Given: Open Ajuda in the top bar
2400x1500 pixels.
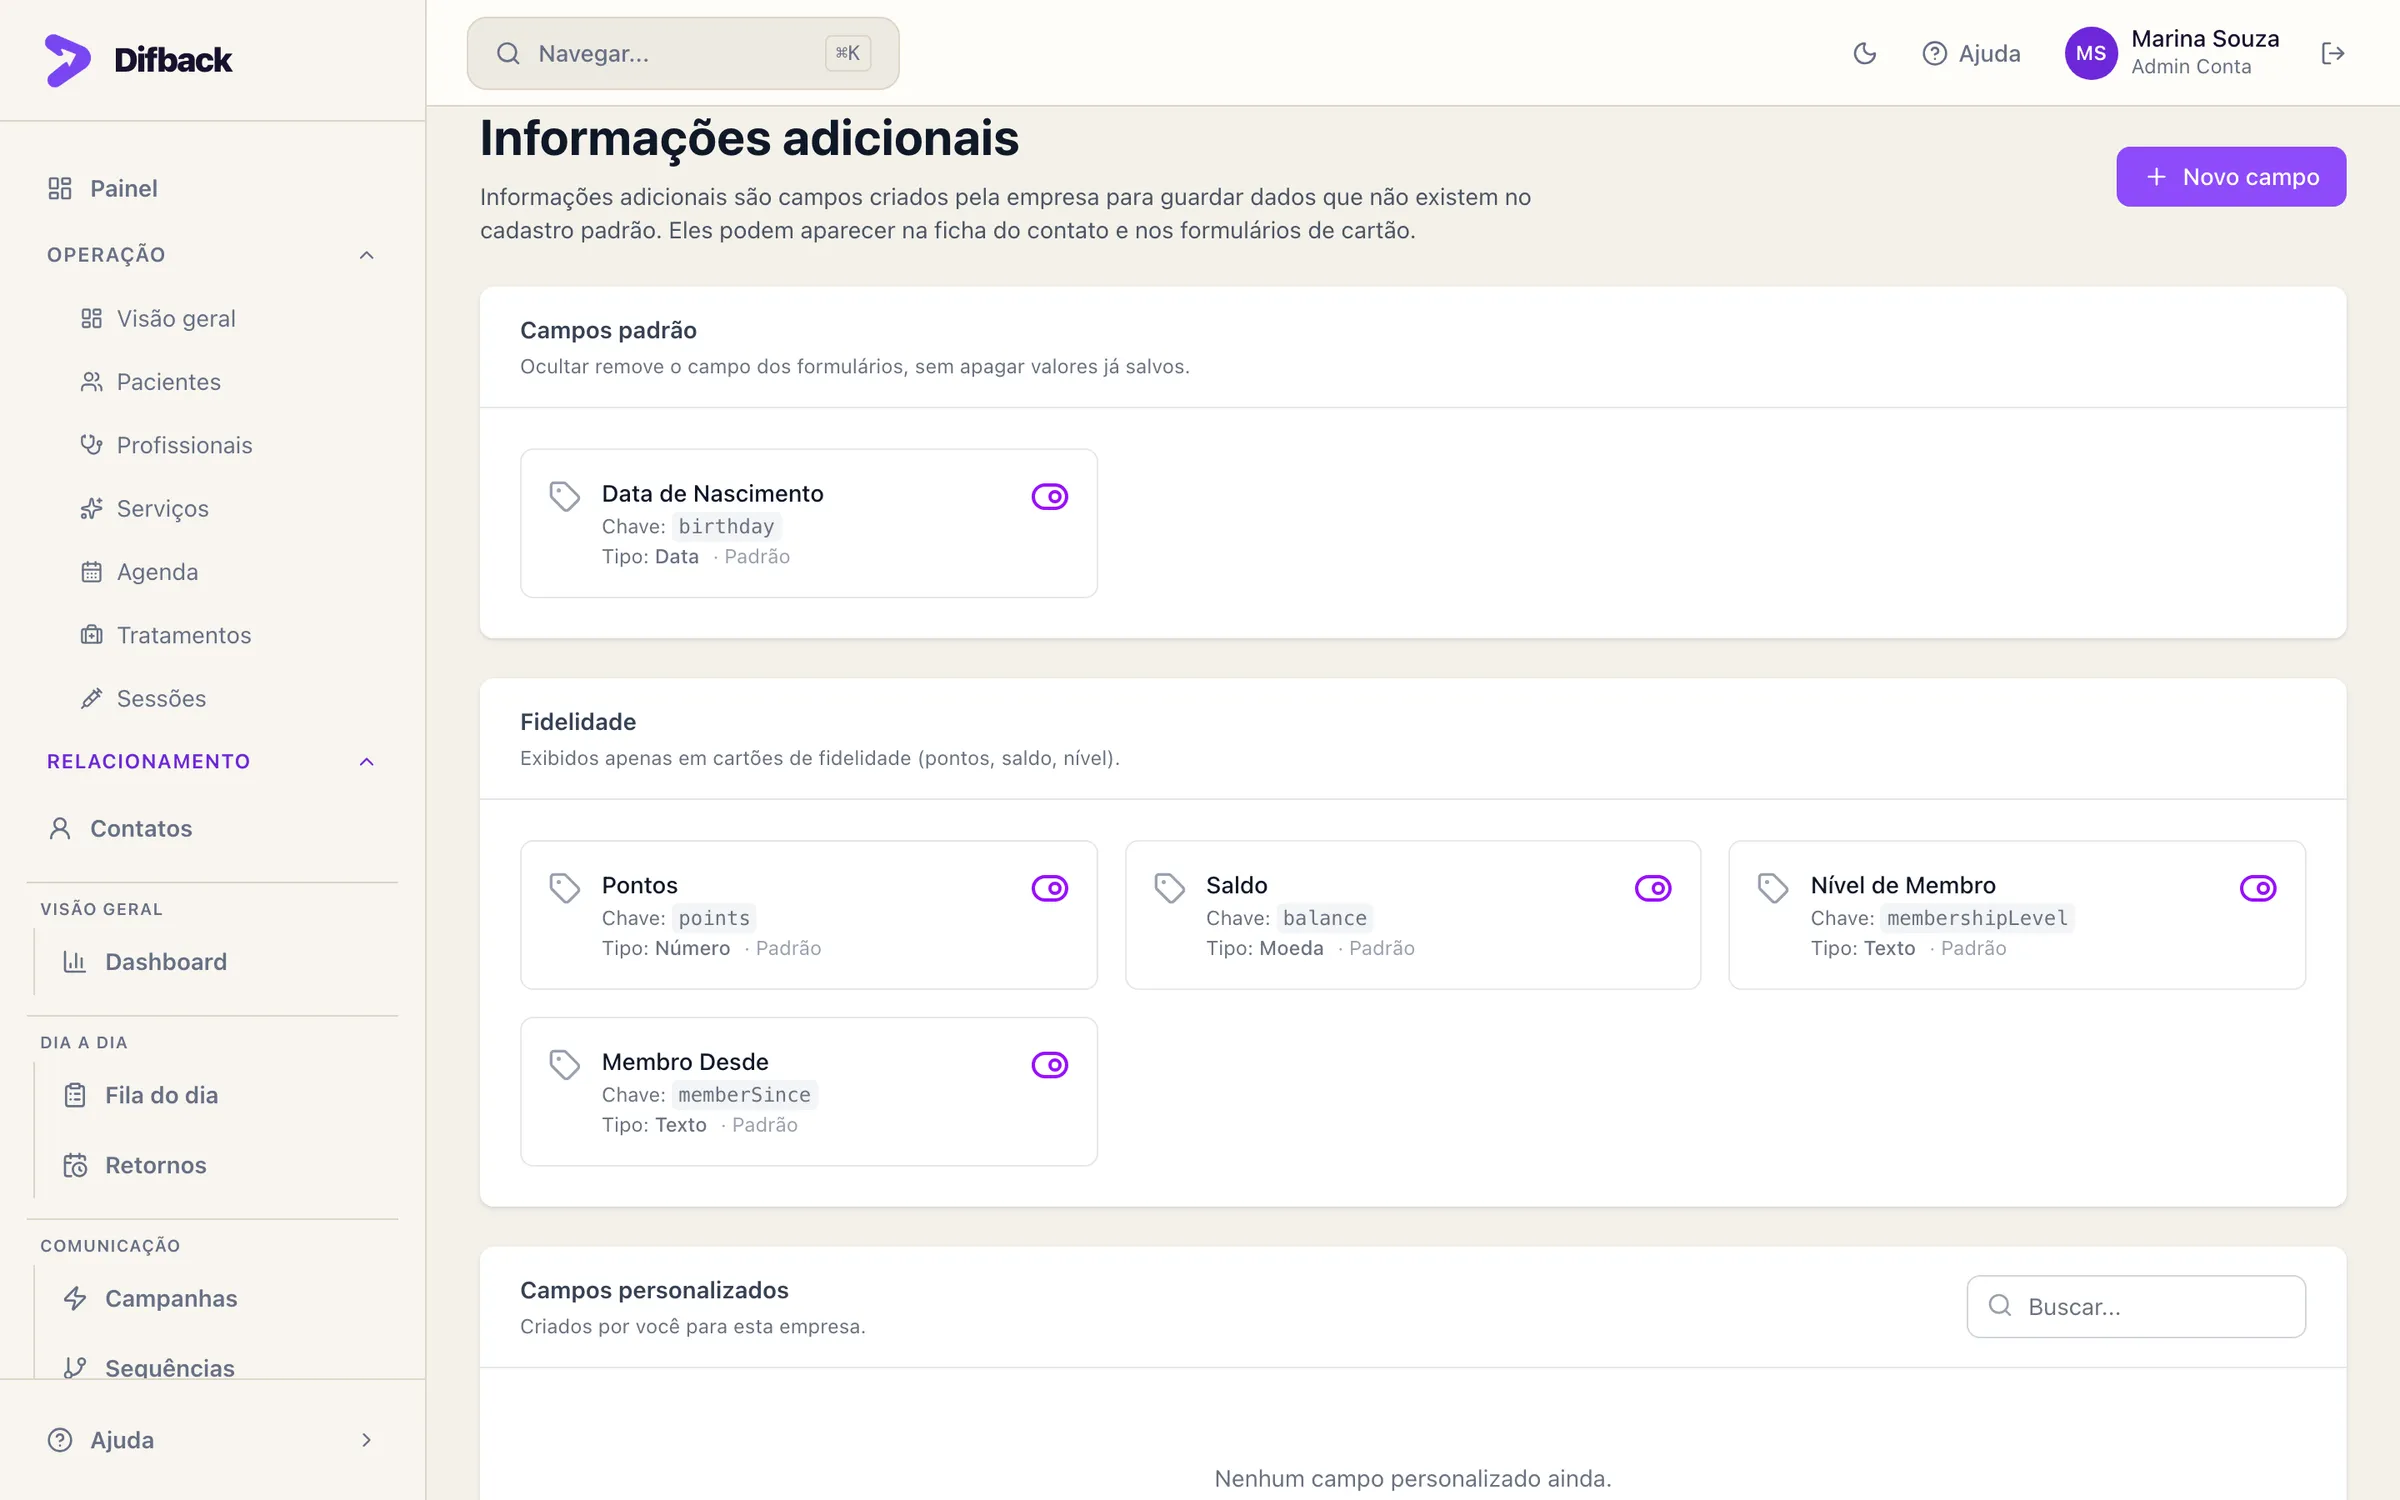Looking at the screenshot, I should 1971,54.
